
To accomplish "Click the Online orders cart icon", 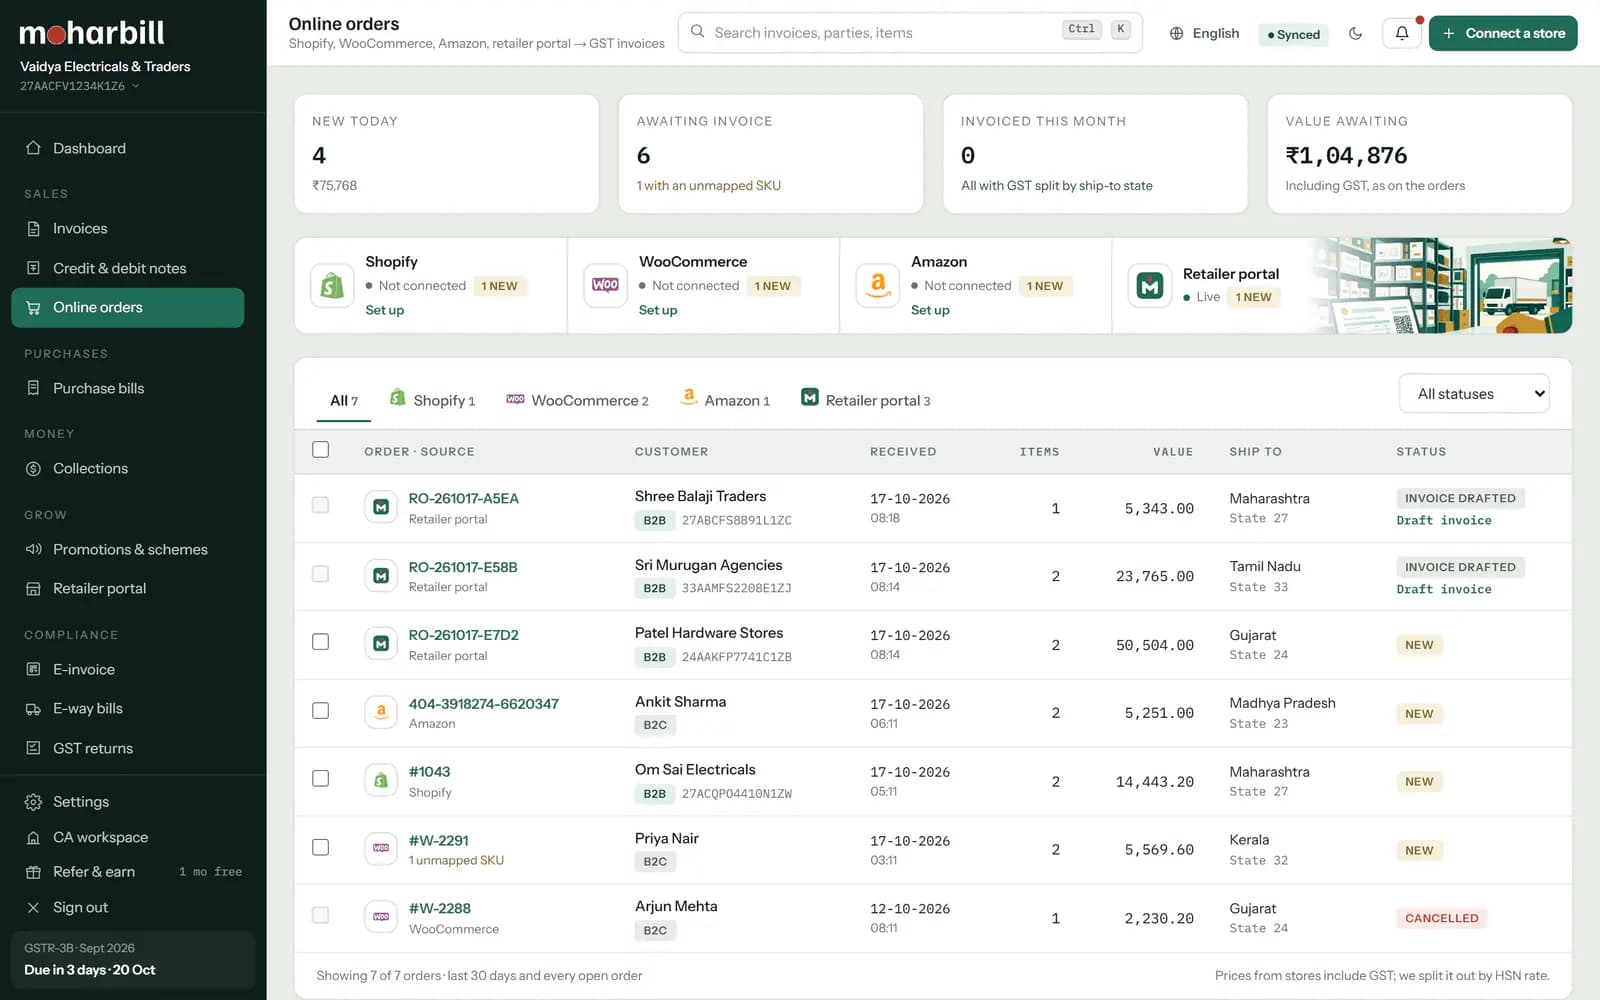I will tap(33, 307).
